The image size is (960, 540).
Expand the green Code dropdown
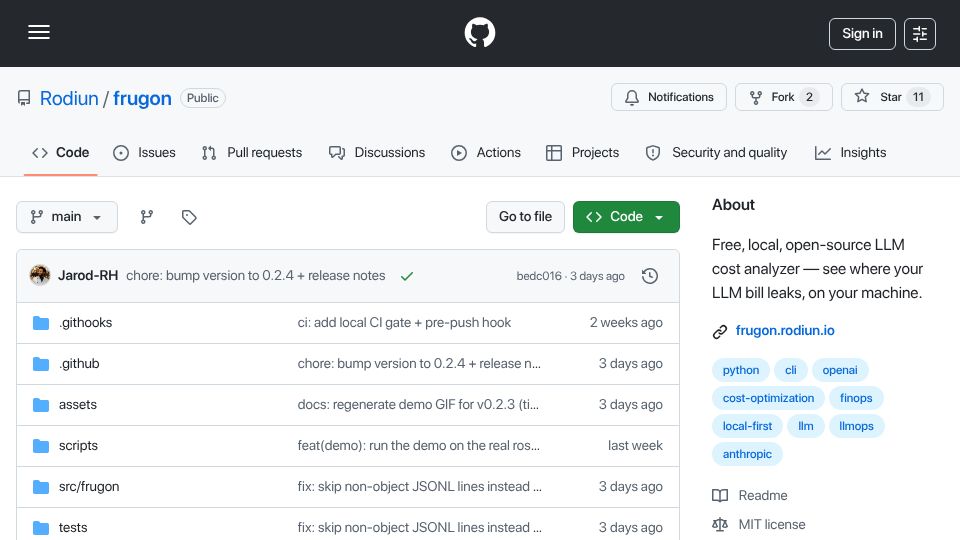click(626, 217)
